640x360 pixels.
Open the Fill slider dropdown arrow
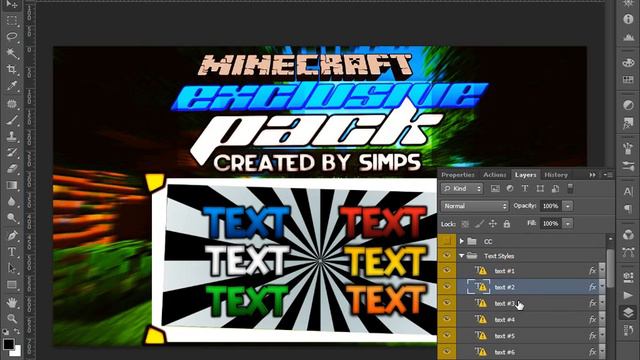[568, 224]
